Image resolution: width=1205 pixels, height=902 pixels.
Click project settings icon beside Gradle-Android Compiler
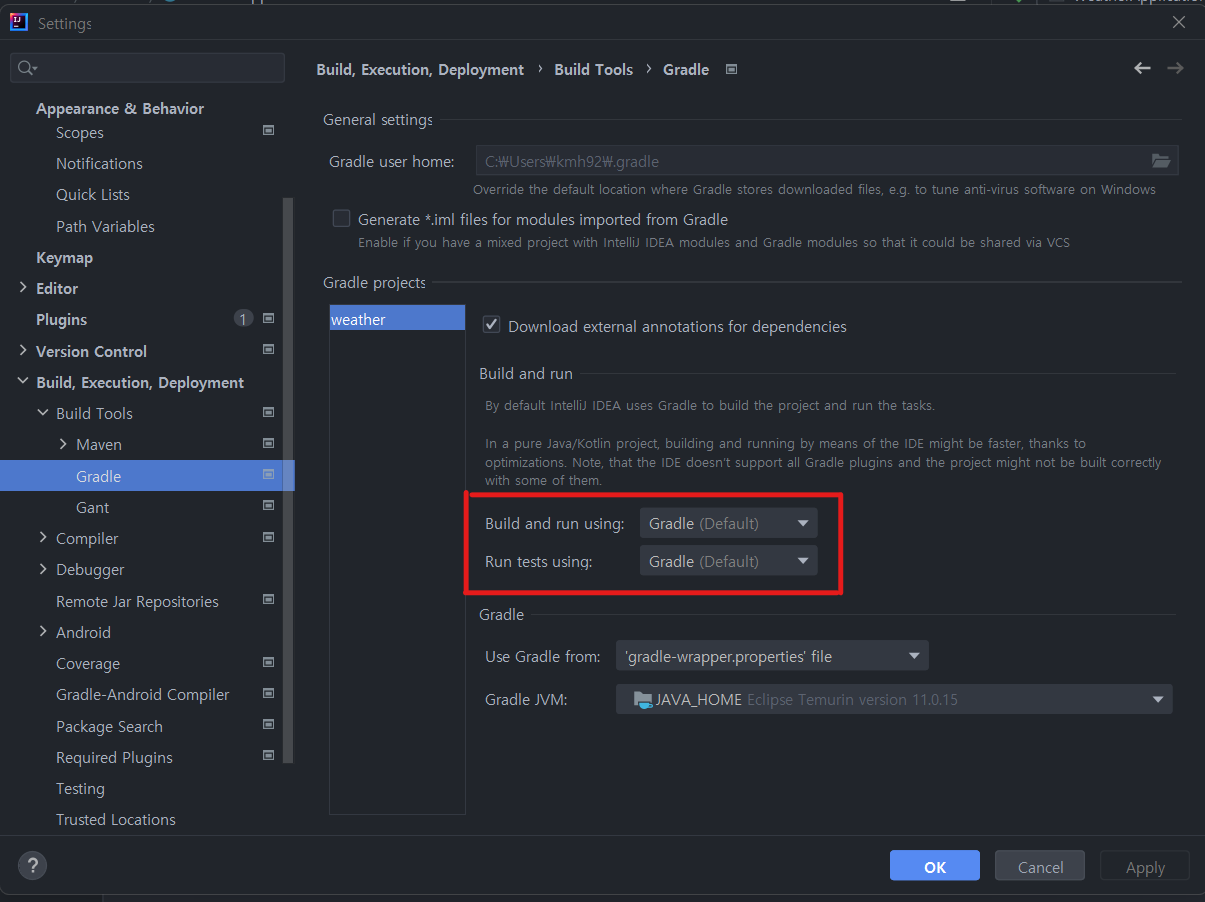point(268,693)
